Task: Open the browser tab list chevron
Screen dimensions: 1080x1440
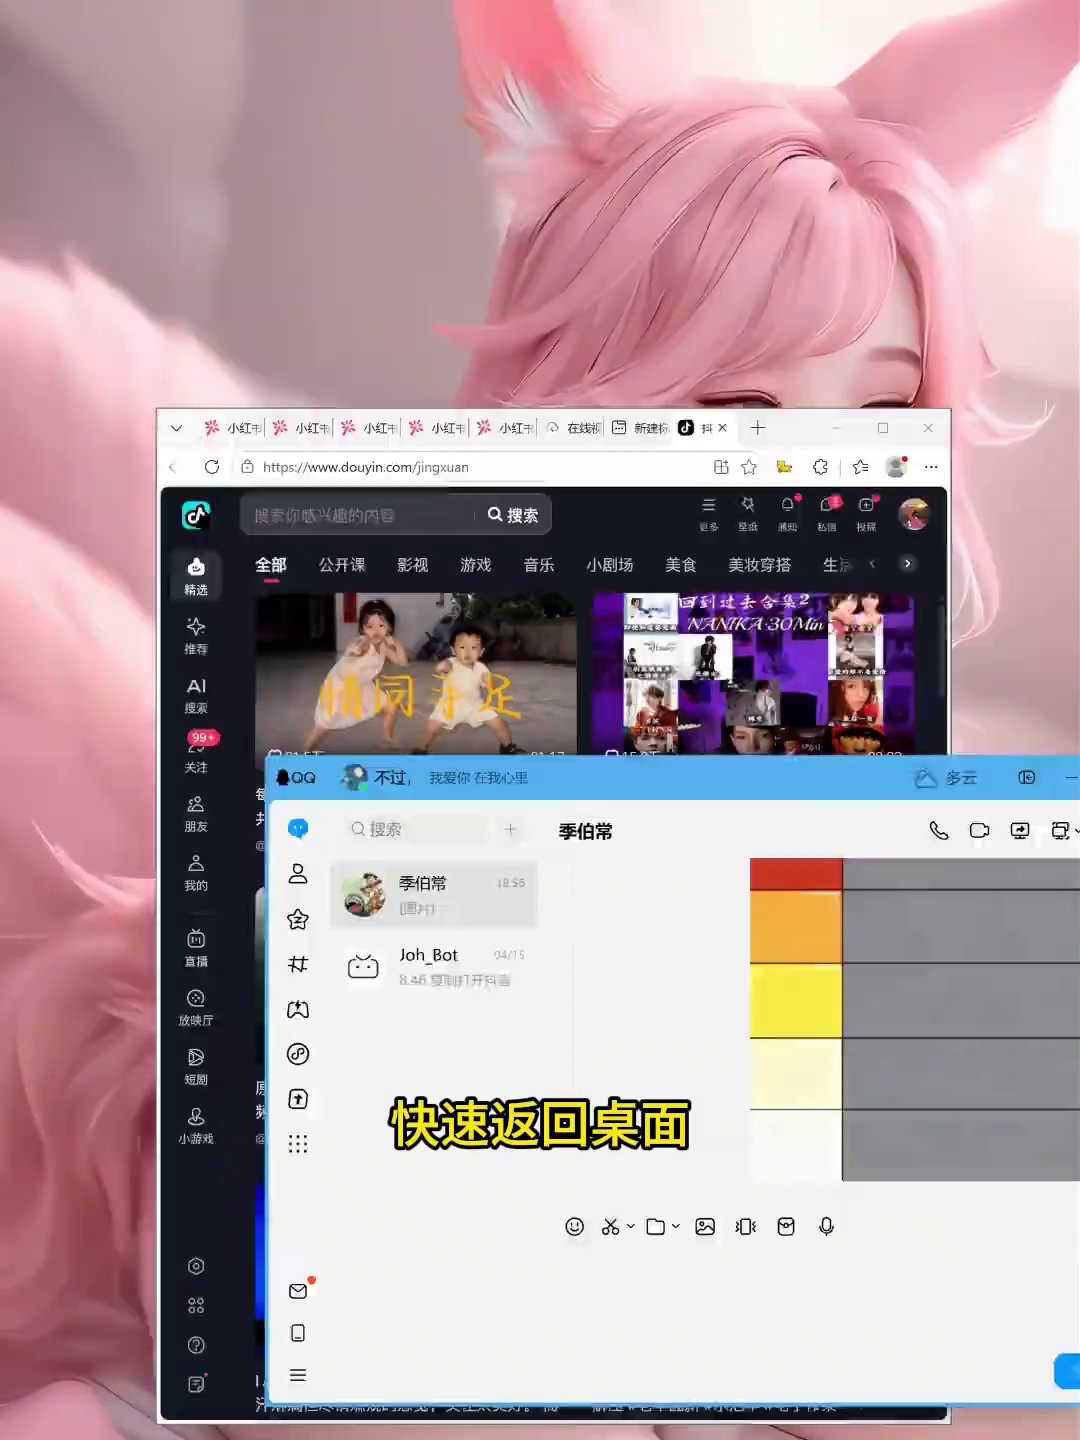Action: click(176, 428)
